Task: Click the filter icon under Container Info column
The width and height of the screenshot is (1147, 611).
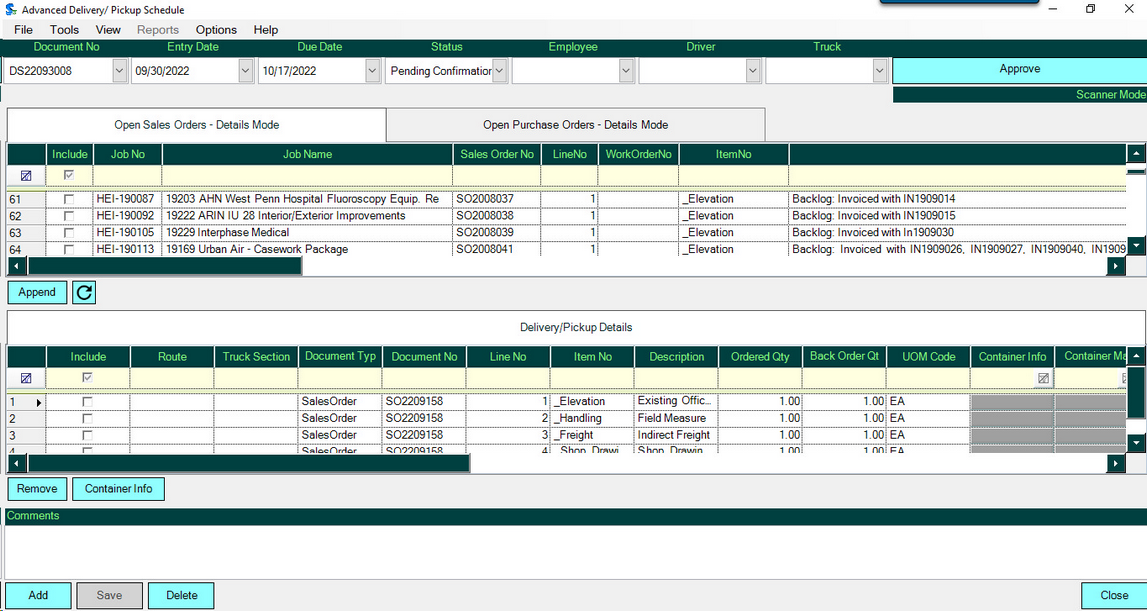Action: tap(1043, 378)
